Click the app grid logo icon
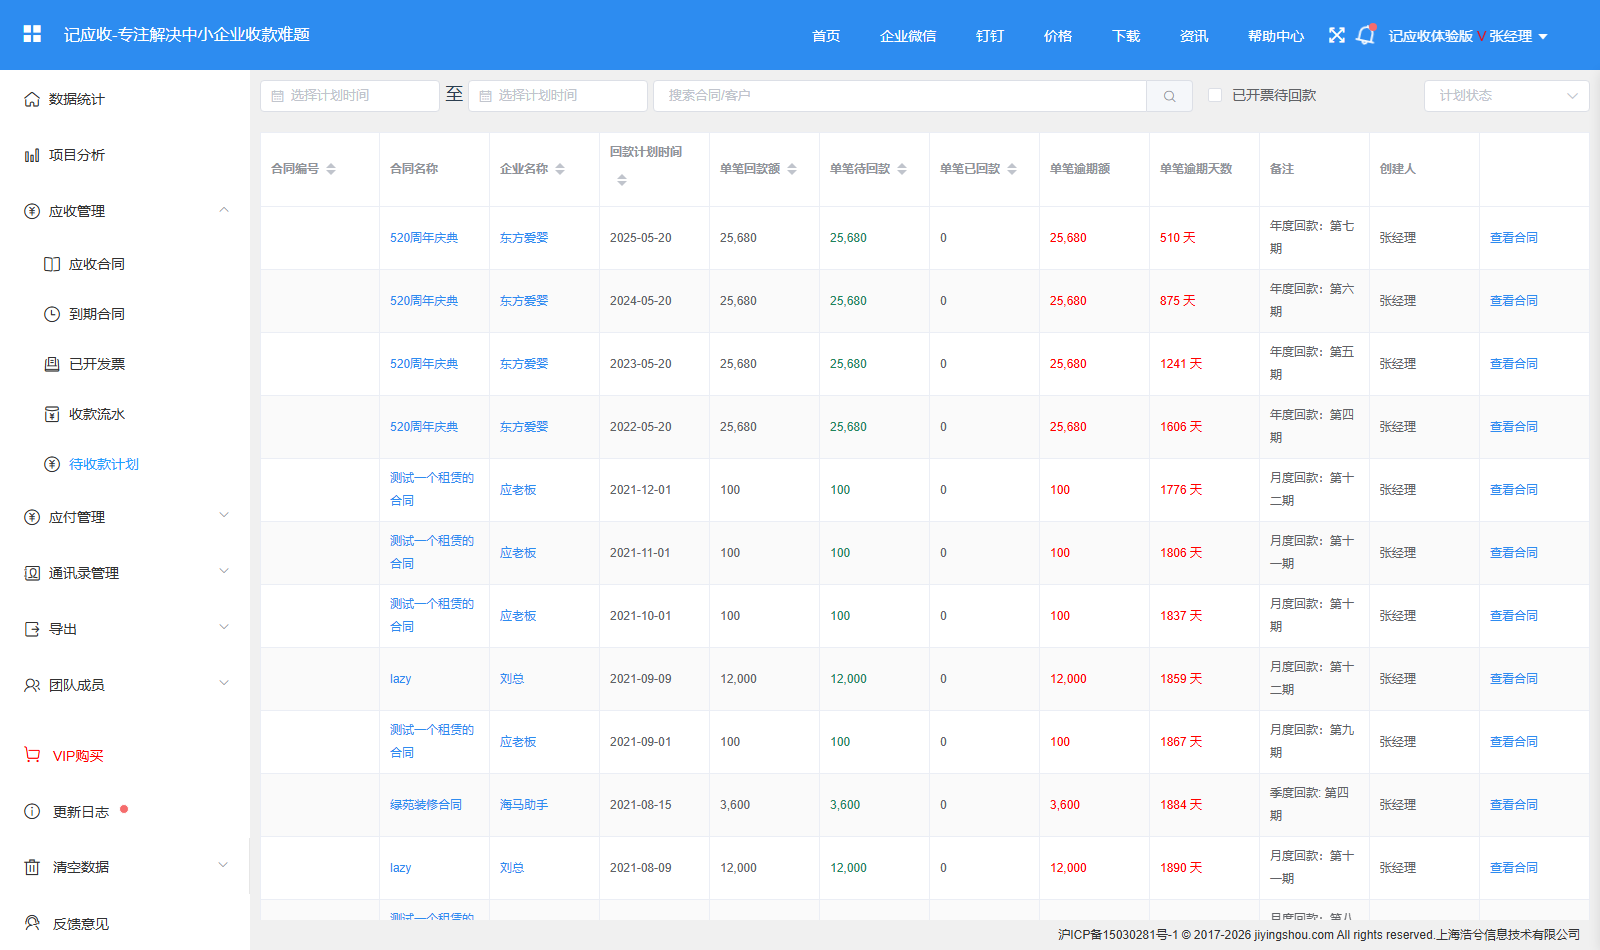 coord(32,34)
